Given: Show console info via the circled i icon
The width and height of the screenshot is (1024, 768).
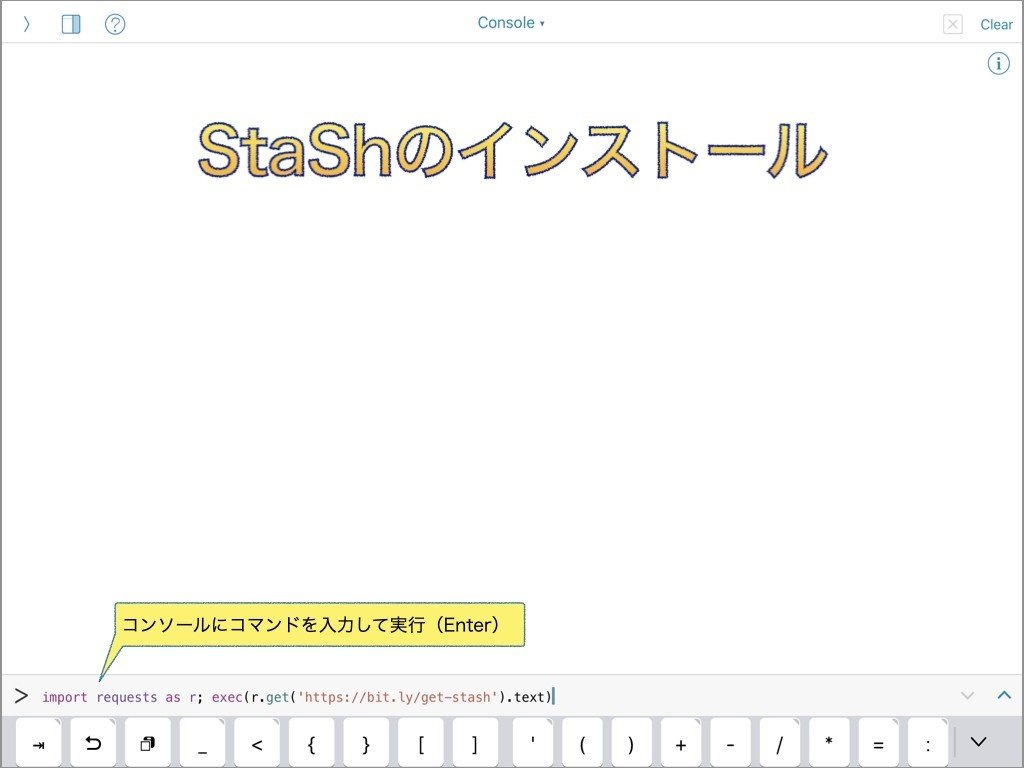Looking at the screenshot, I should click(998, 63).
